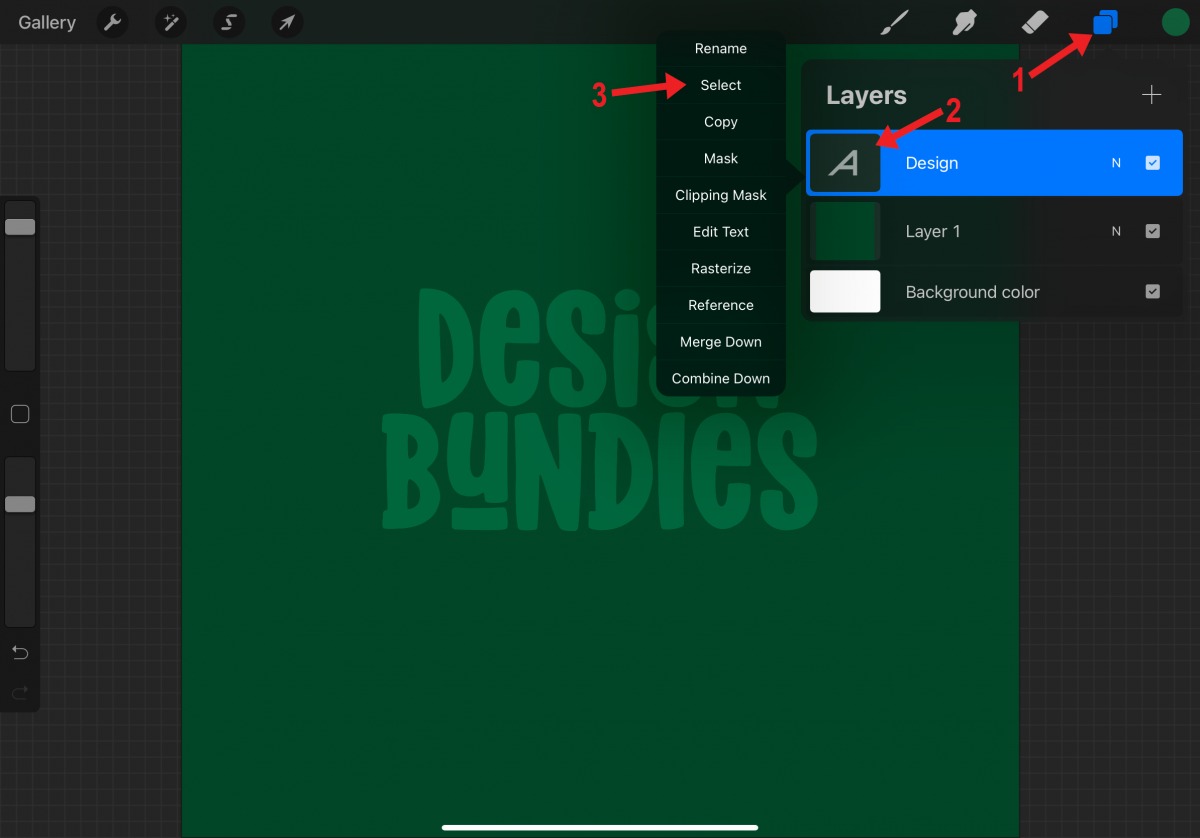The width and height of the screenshot is (1200, 838).
Task: Open the Selection tool
Action: click(228, 22)
